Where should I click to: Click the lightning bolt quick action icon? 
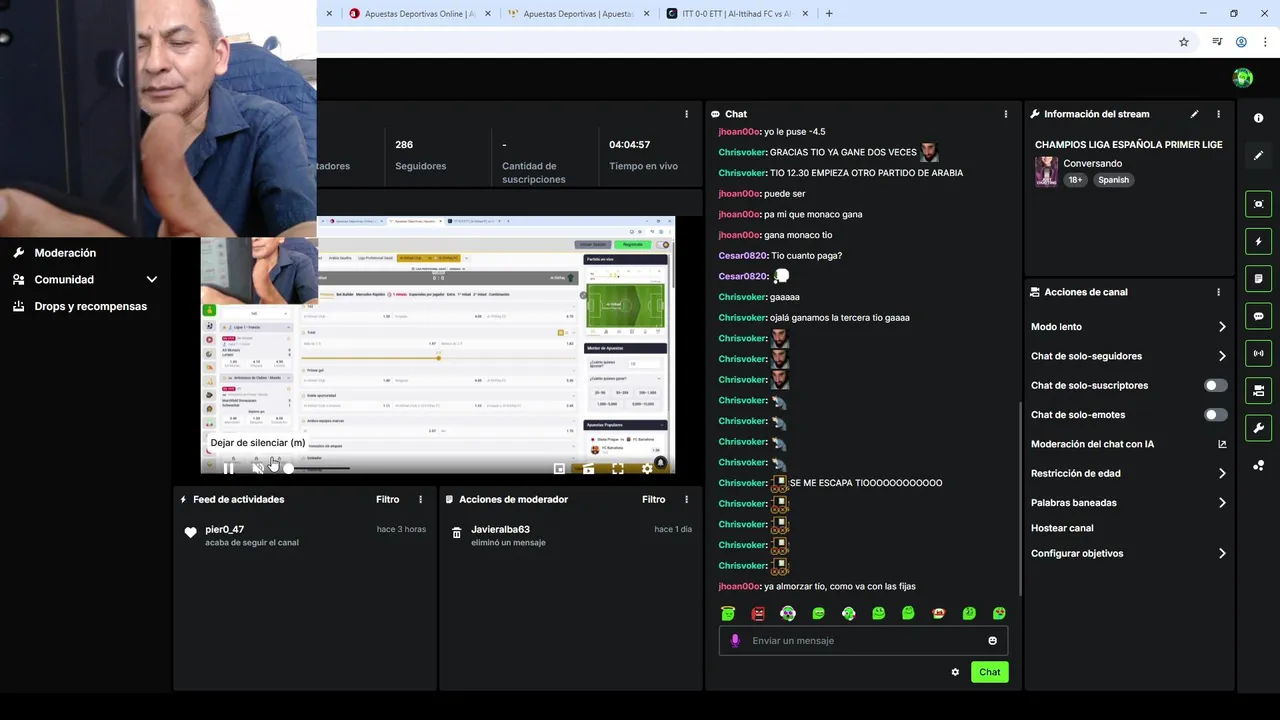click(x=1258, y=241)
